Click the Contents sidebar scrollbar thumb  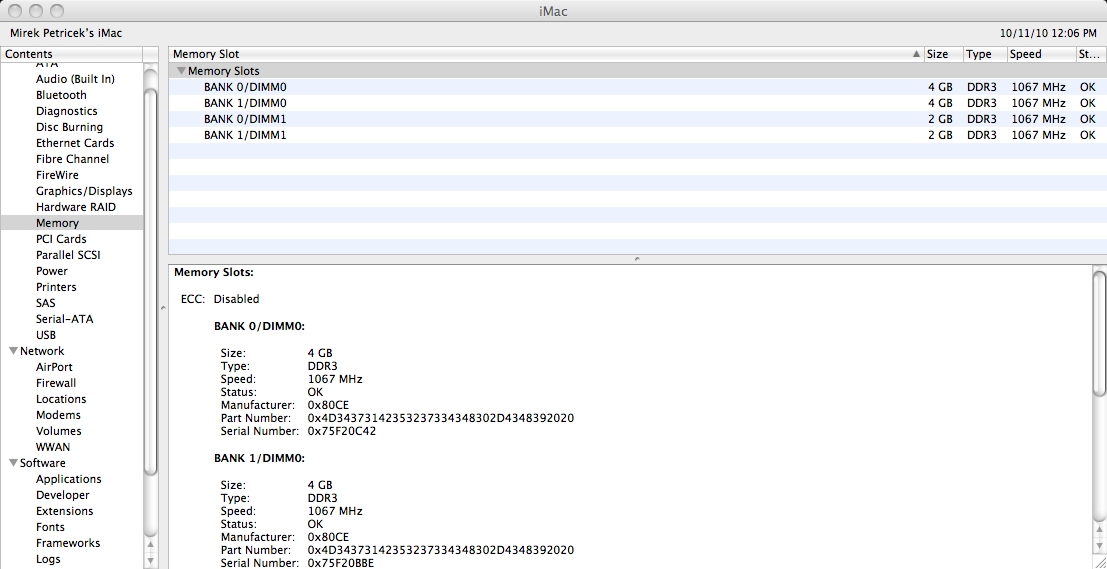150,282
